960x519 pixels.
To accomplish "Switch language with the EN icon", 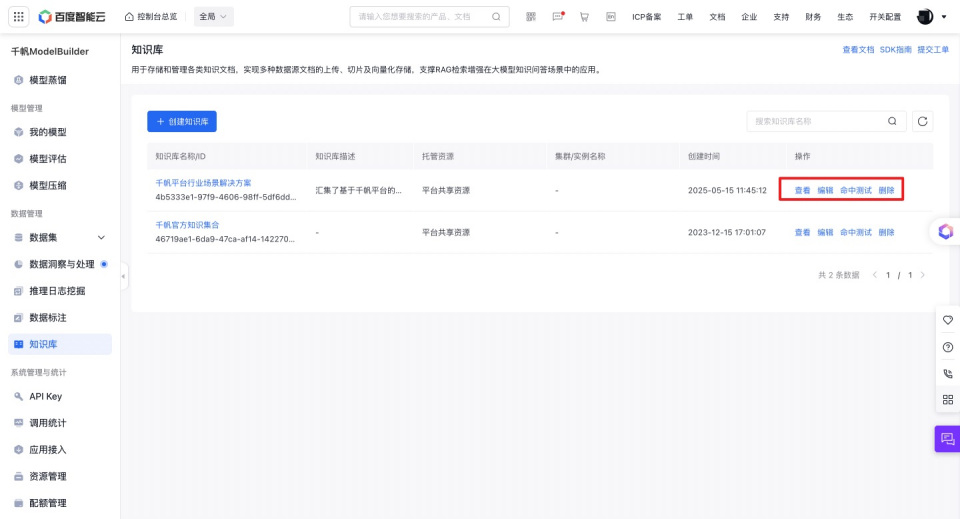I will [x=610, y=17].
